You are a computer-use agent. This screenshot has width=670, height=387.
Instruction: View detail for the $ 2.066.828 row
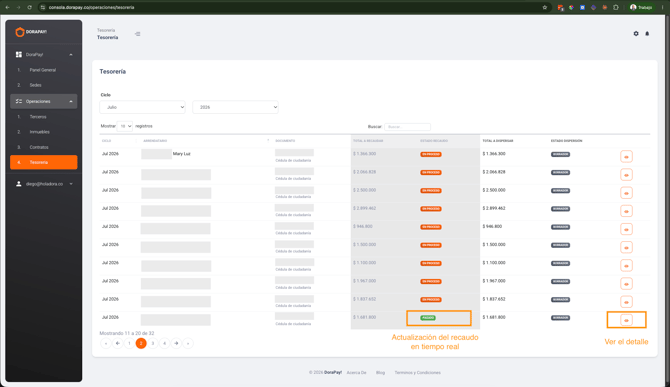point(626,175)
